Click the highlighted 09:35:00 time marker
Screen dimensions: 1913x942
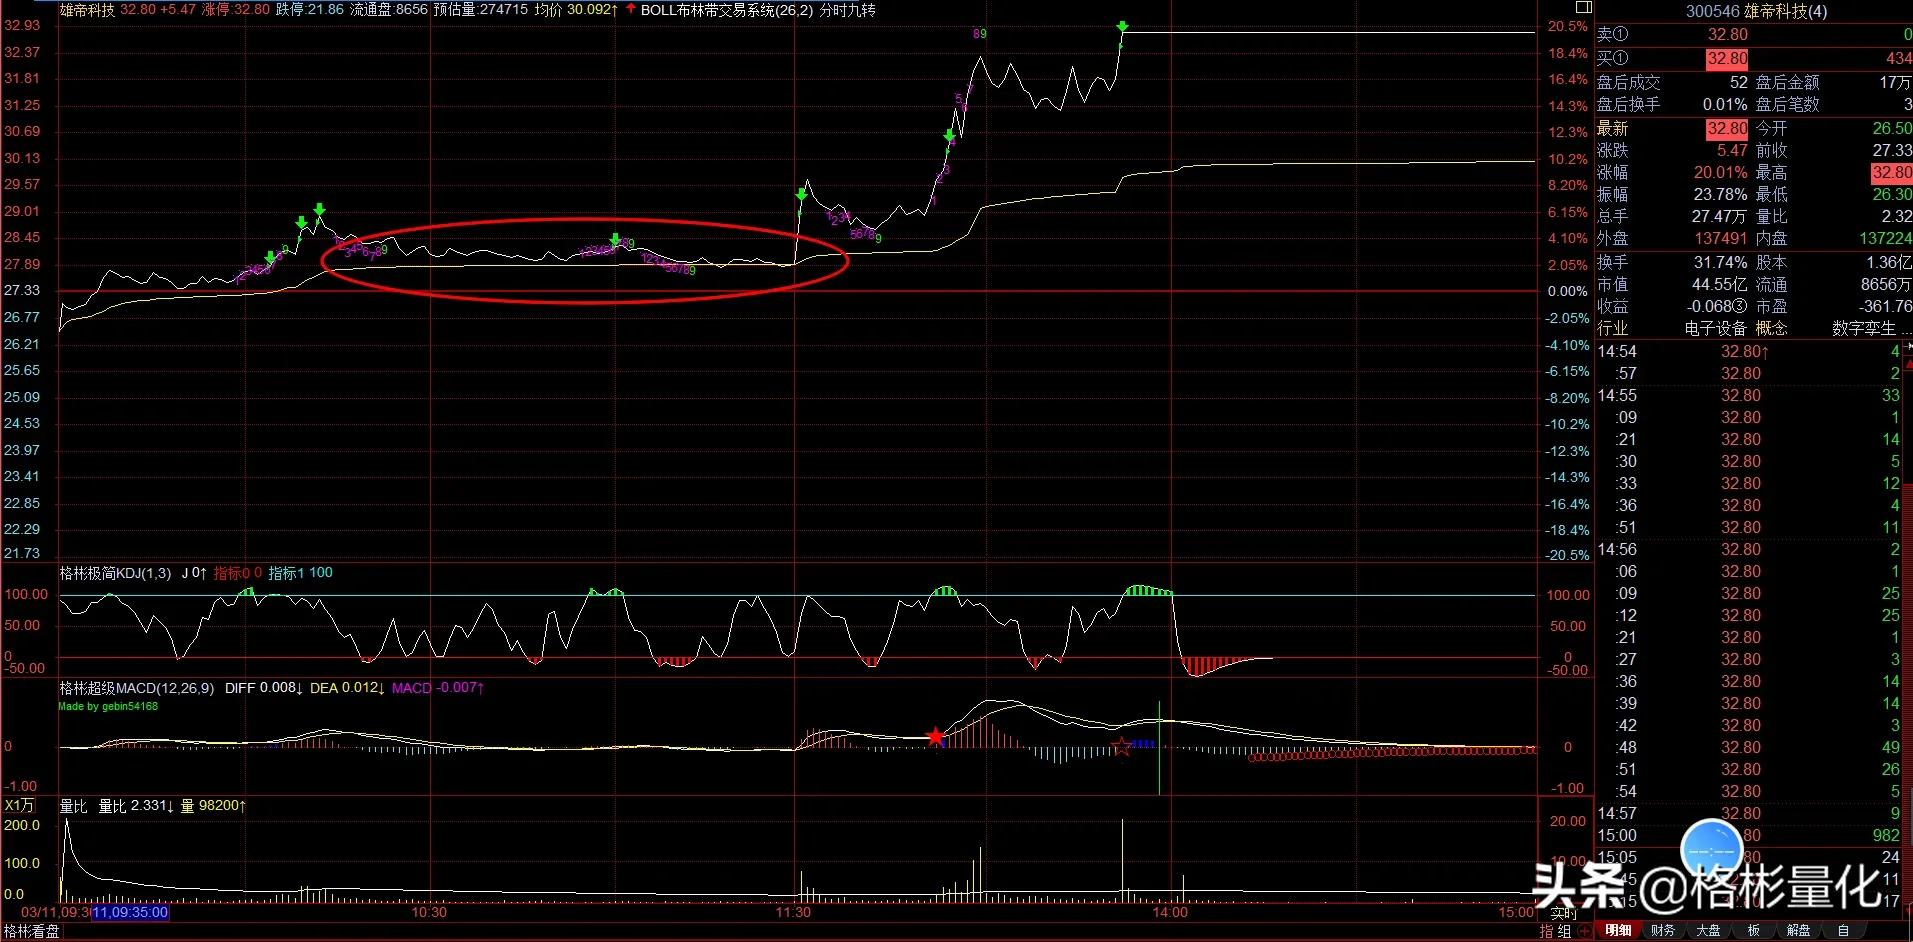(130, 912)
